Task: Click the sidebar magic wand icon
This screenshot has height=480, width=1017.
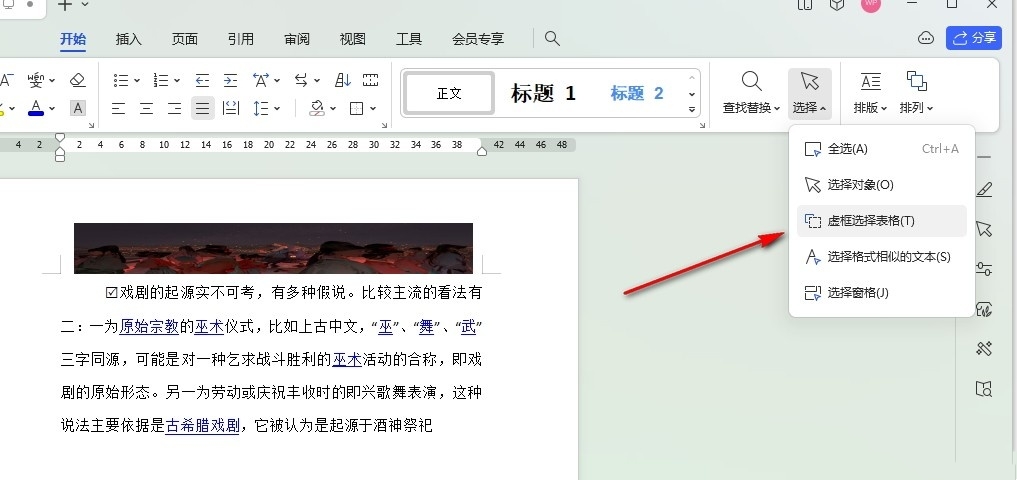Action: [984, 349]
